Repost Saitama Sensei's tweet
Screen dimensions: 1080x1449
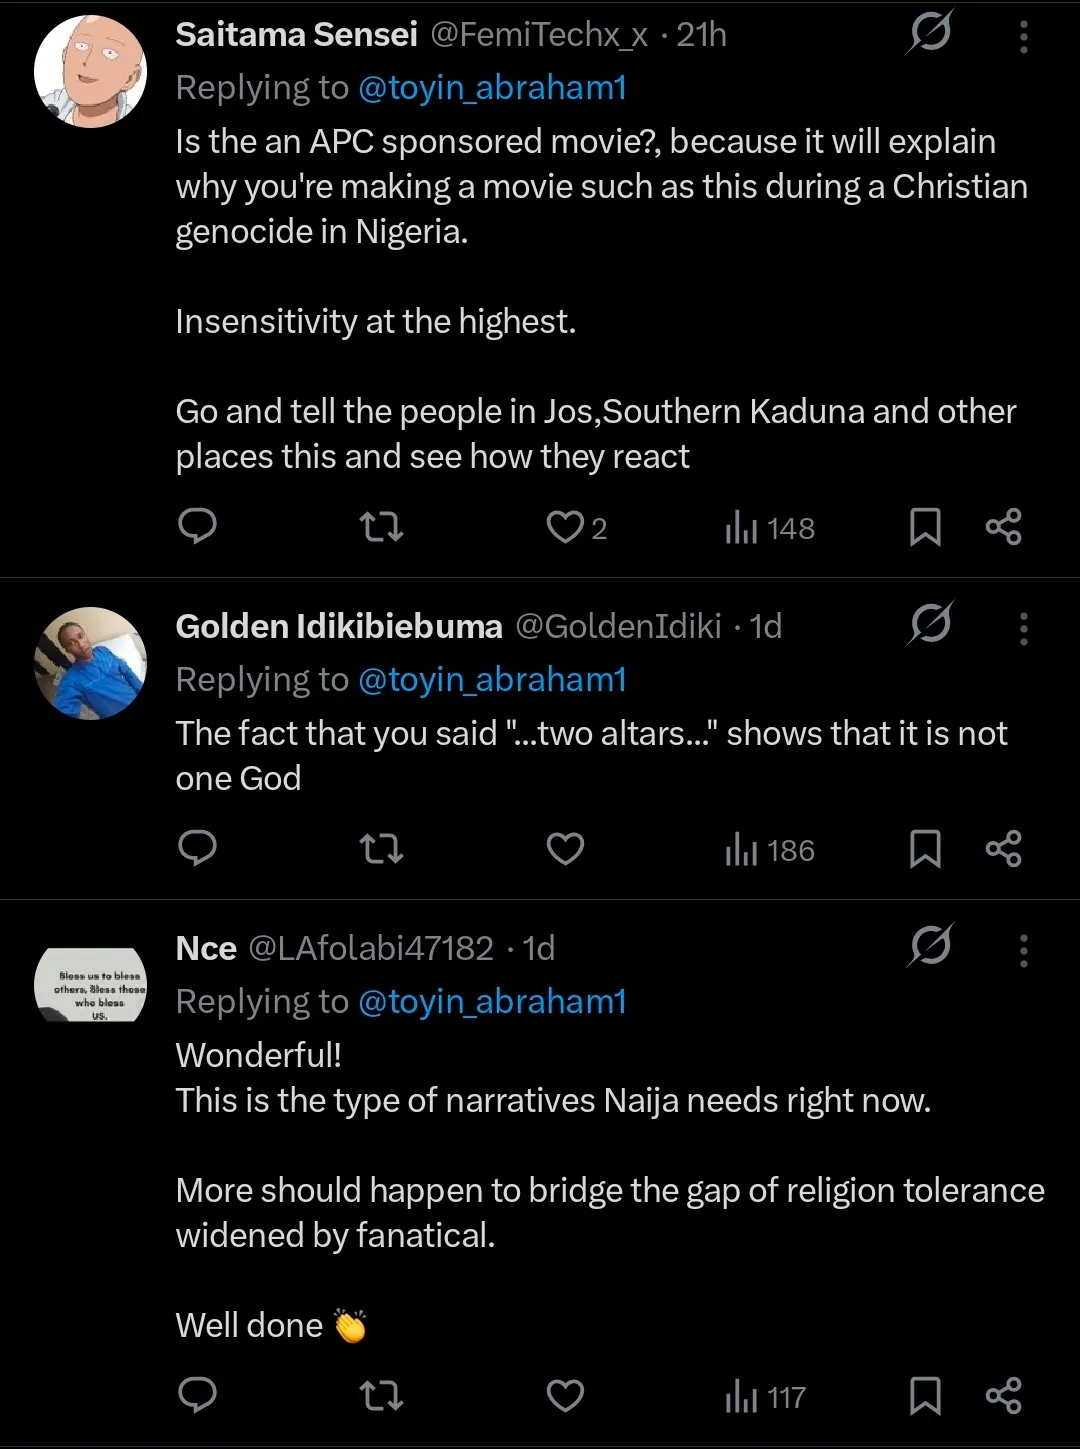pos(381,526)
